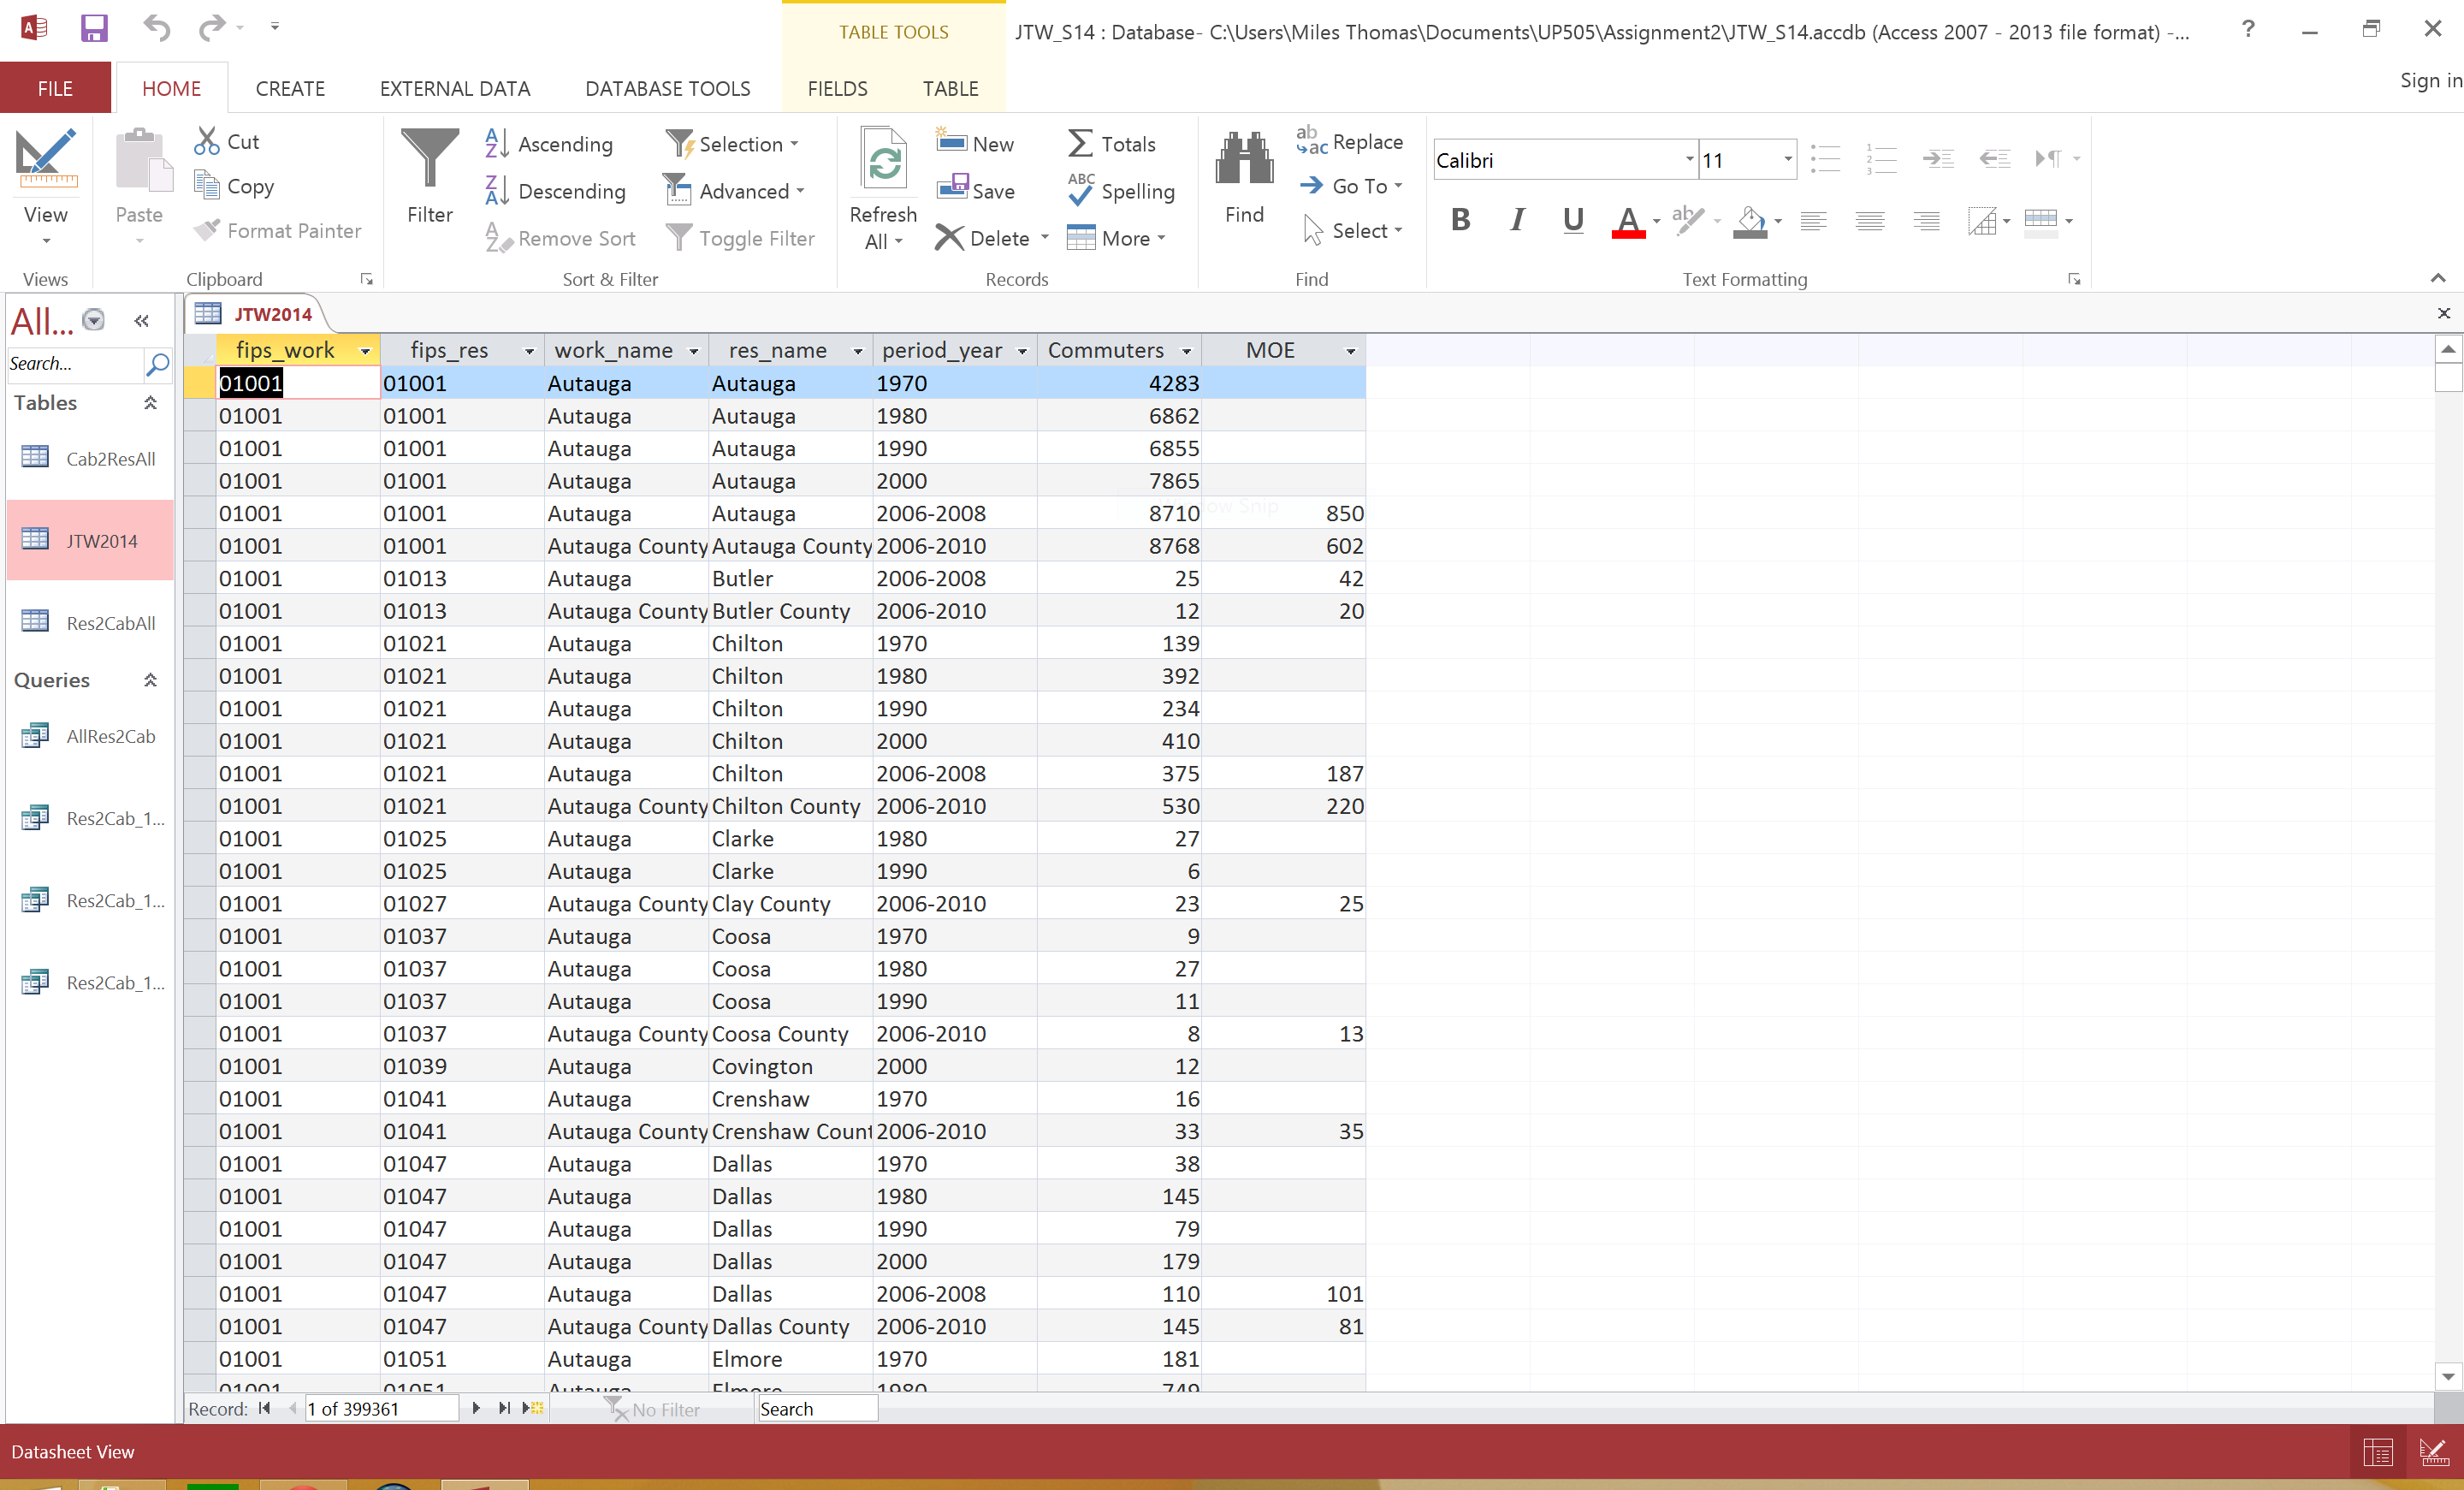This screenshot has width=2464, height=1490.
Task: Click Remove Sort icon
Action: 497,238
